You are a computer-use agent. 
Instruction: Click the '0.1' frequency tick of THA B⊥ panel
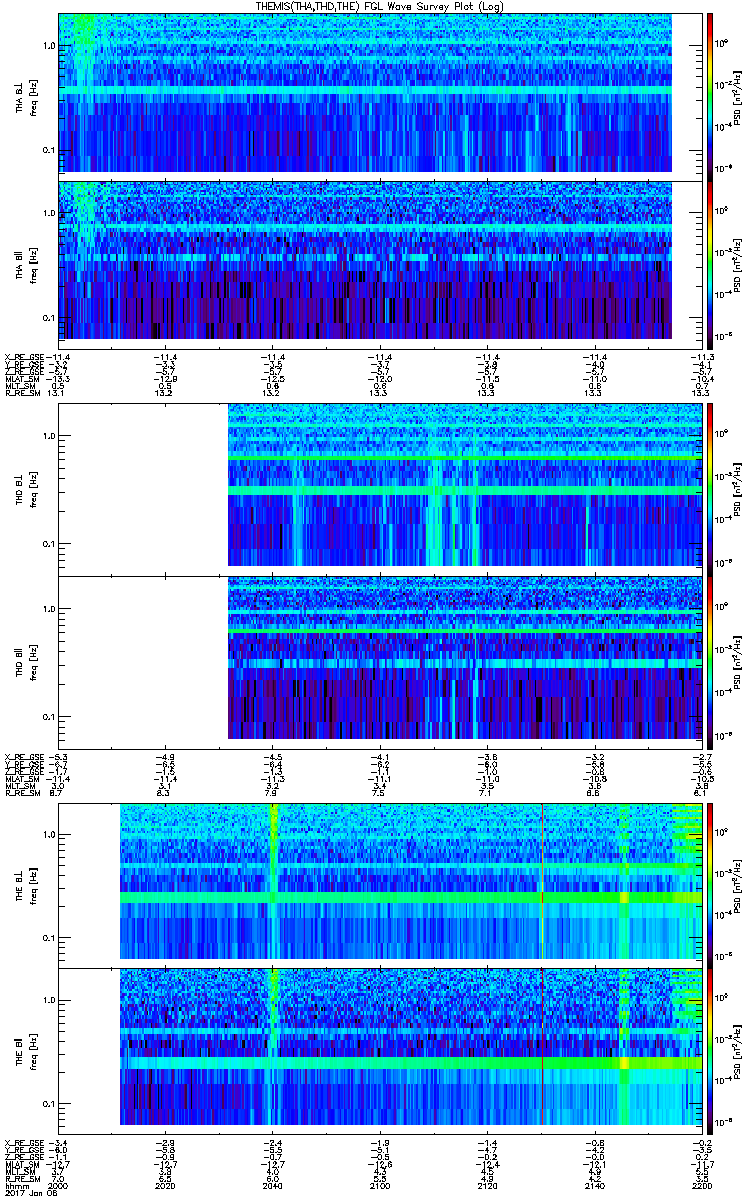click(x=48, y=151)
